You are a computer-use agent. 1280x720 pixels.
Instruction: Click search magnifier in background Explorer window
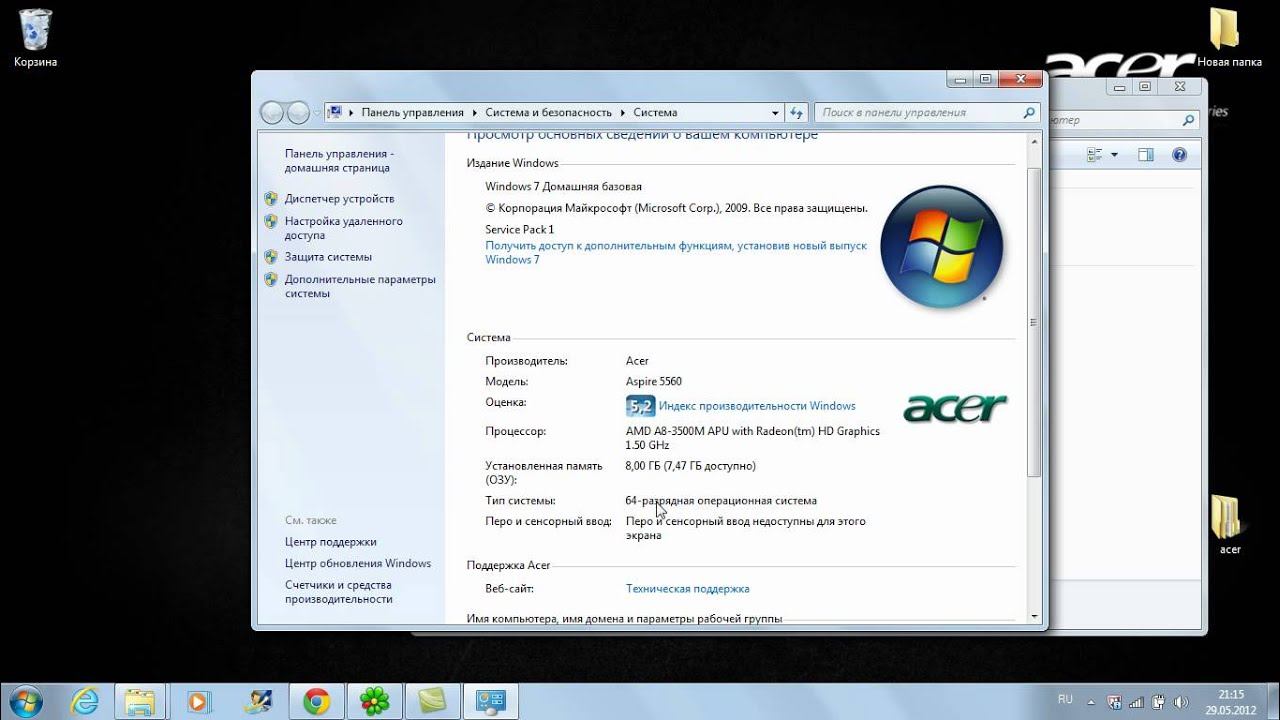[x=1188, y=121]
